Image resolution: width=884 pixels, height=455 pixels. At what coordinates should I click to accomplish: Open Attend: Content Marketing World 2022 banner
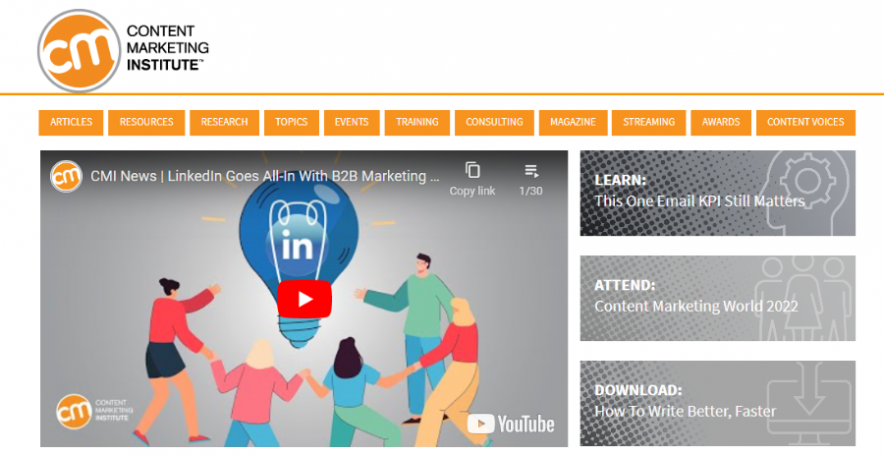point(718,298)
